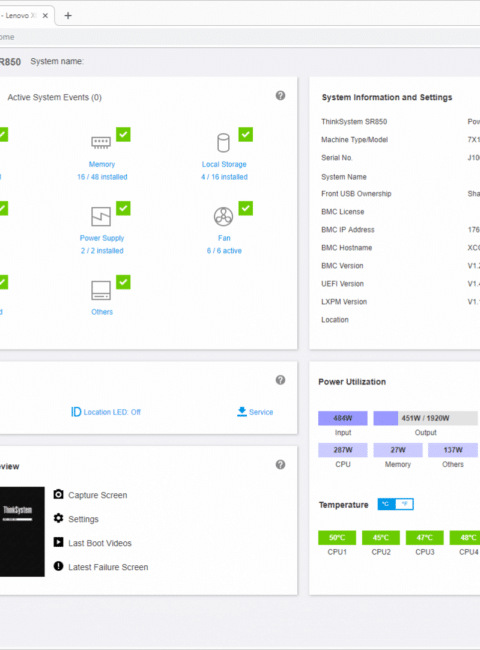The height and width of the screenshot is (650, 480).
Task: Click the Last Boot Videos play icon
Action: 58,542
